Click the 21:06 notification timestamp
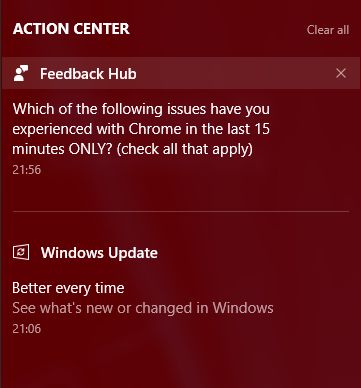This screenshot has width=361, height=388. click(x=27, y=329)
